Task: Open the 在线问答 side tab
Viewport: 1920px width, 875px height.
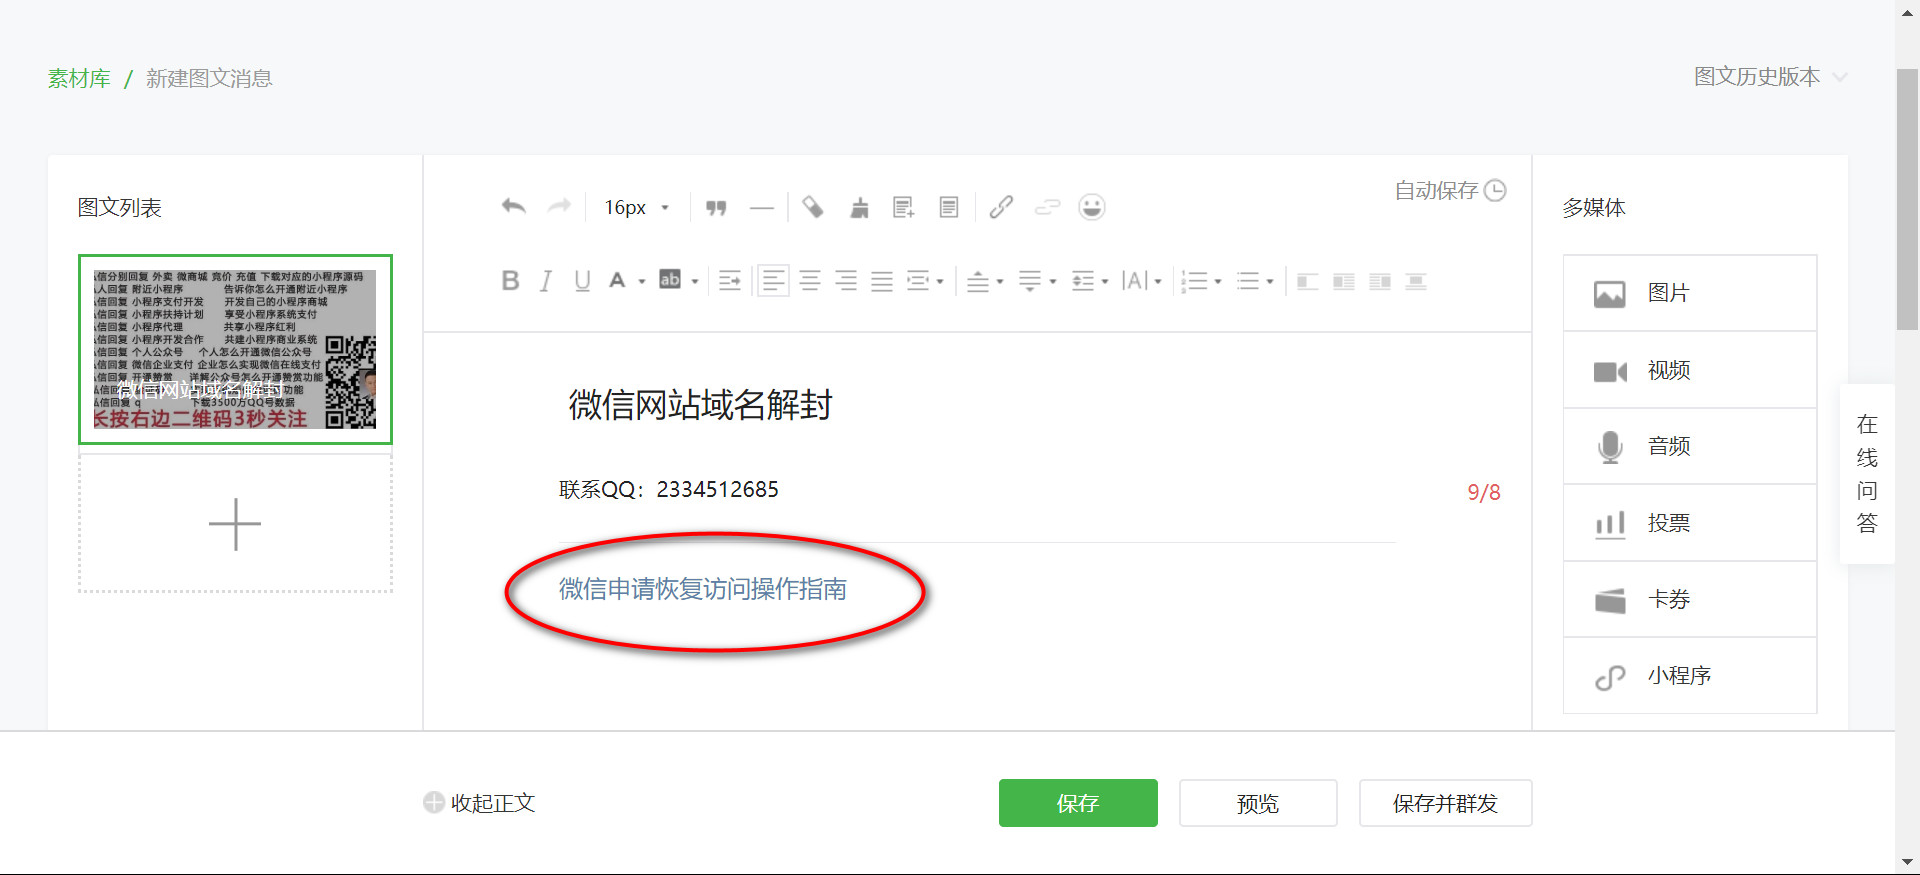Action: [1867, 474]
